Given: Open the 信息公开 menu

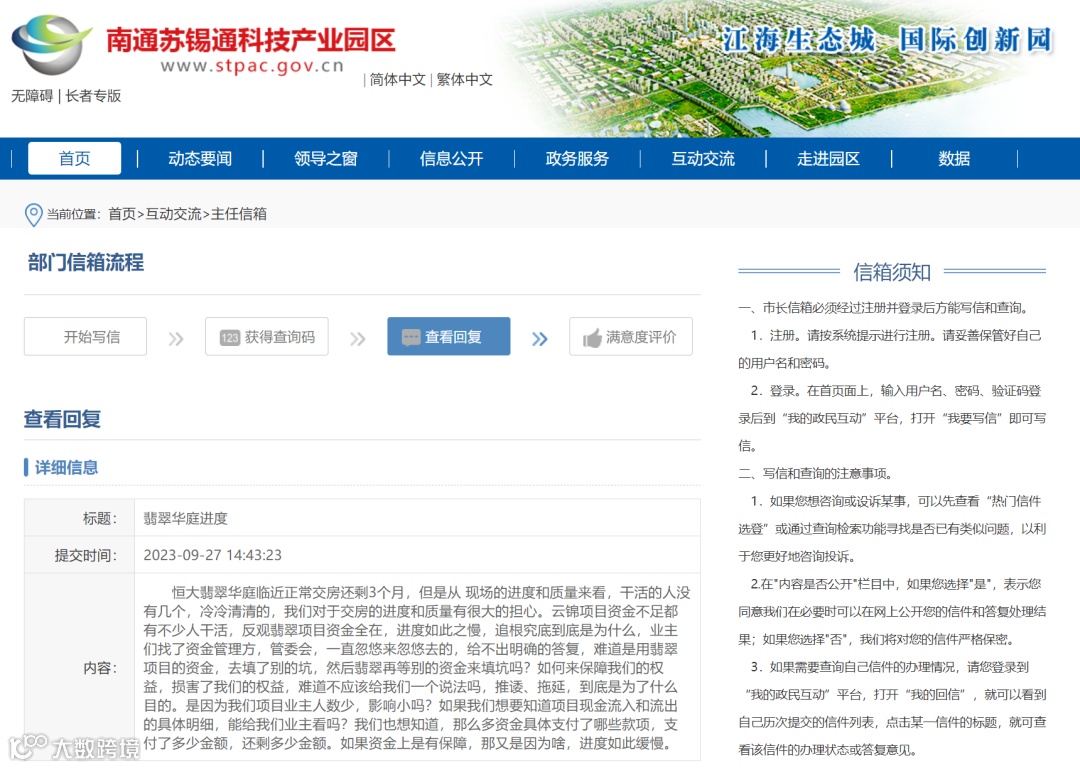Looking at the screenshot, I should pyautogui.click(x=451, y=158).
